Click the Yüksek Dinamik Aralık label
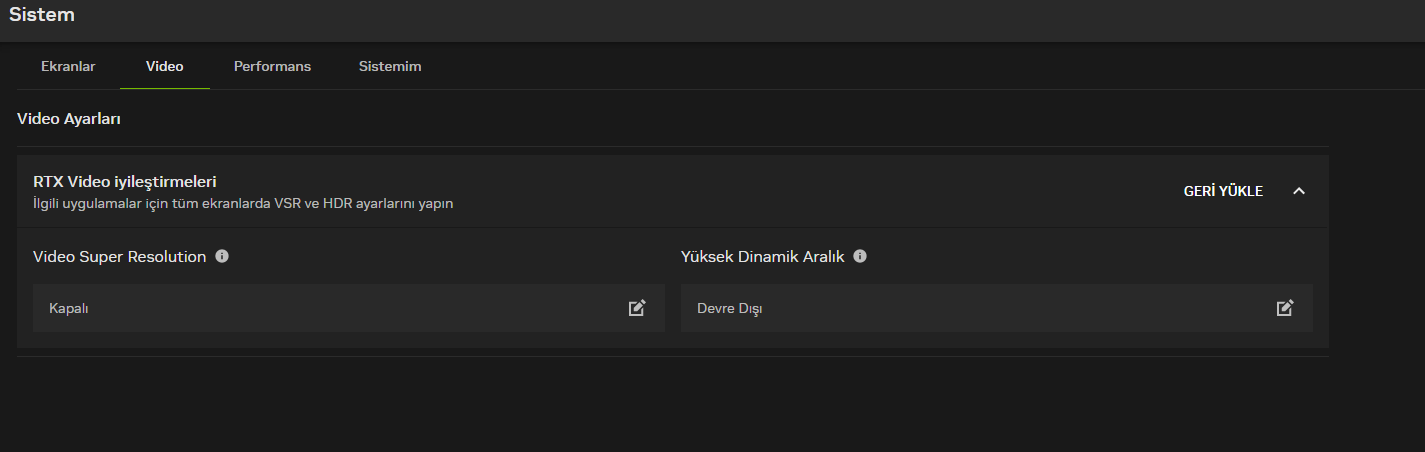Screen dimensions: 1425x452 tap(763, 257)
